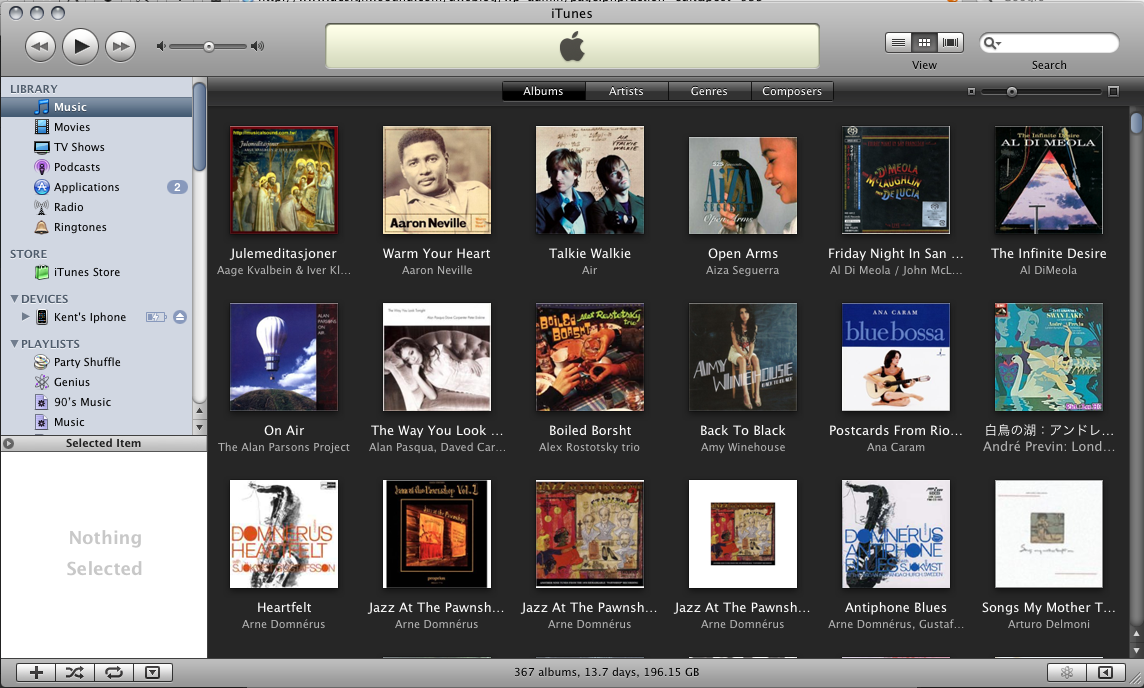Open the iTunes Store
This screenshot has height=688, width=1144.
click(96, 272)
